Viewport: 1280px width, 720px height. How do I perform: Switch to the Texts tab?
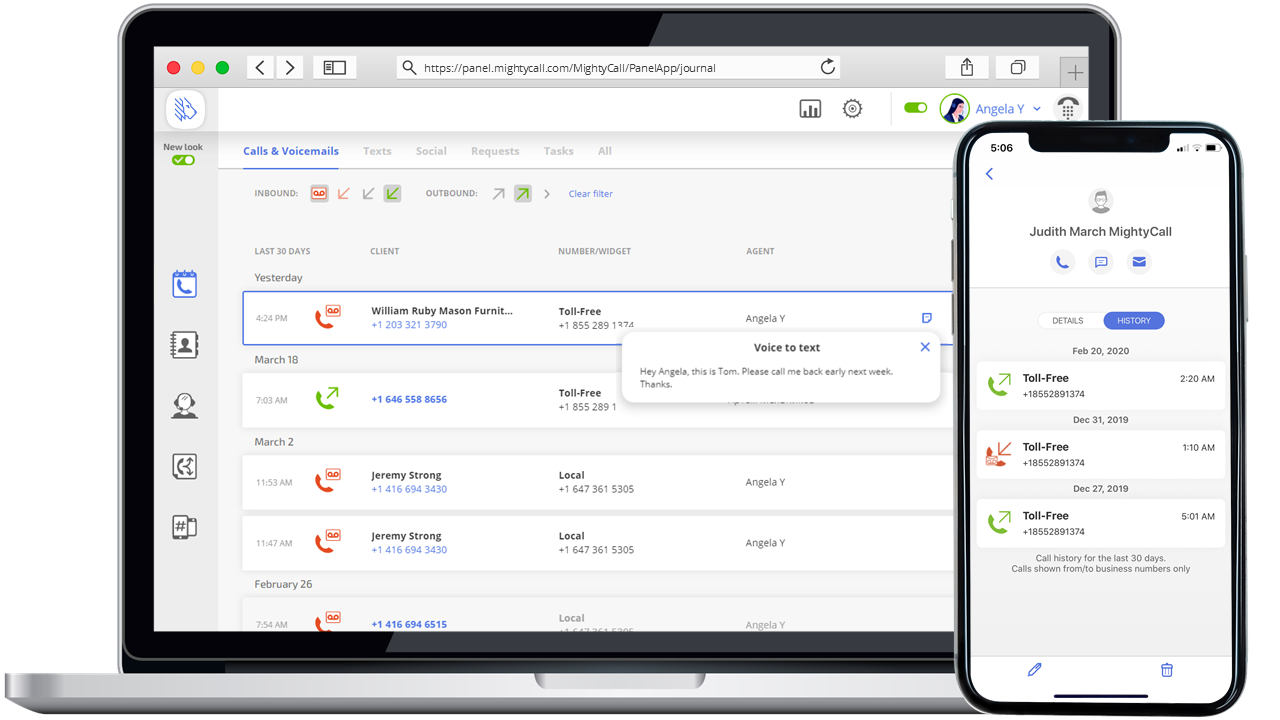click(377, 151)
